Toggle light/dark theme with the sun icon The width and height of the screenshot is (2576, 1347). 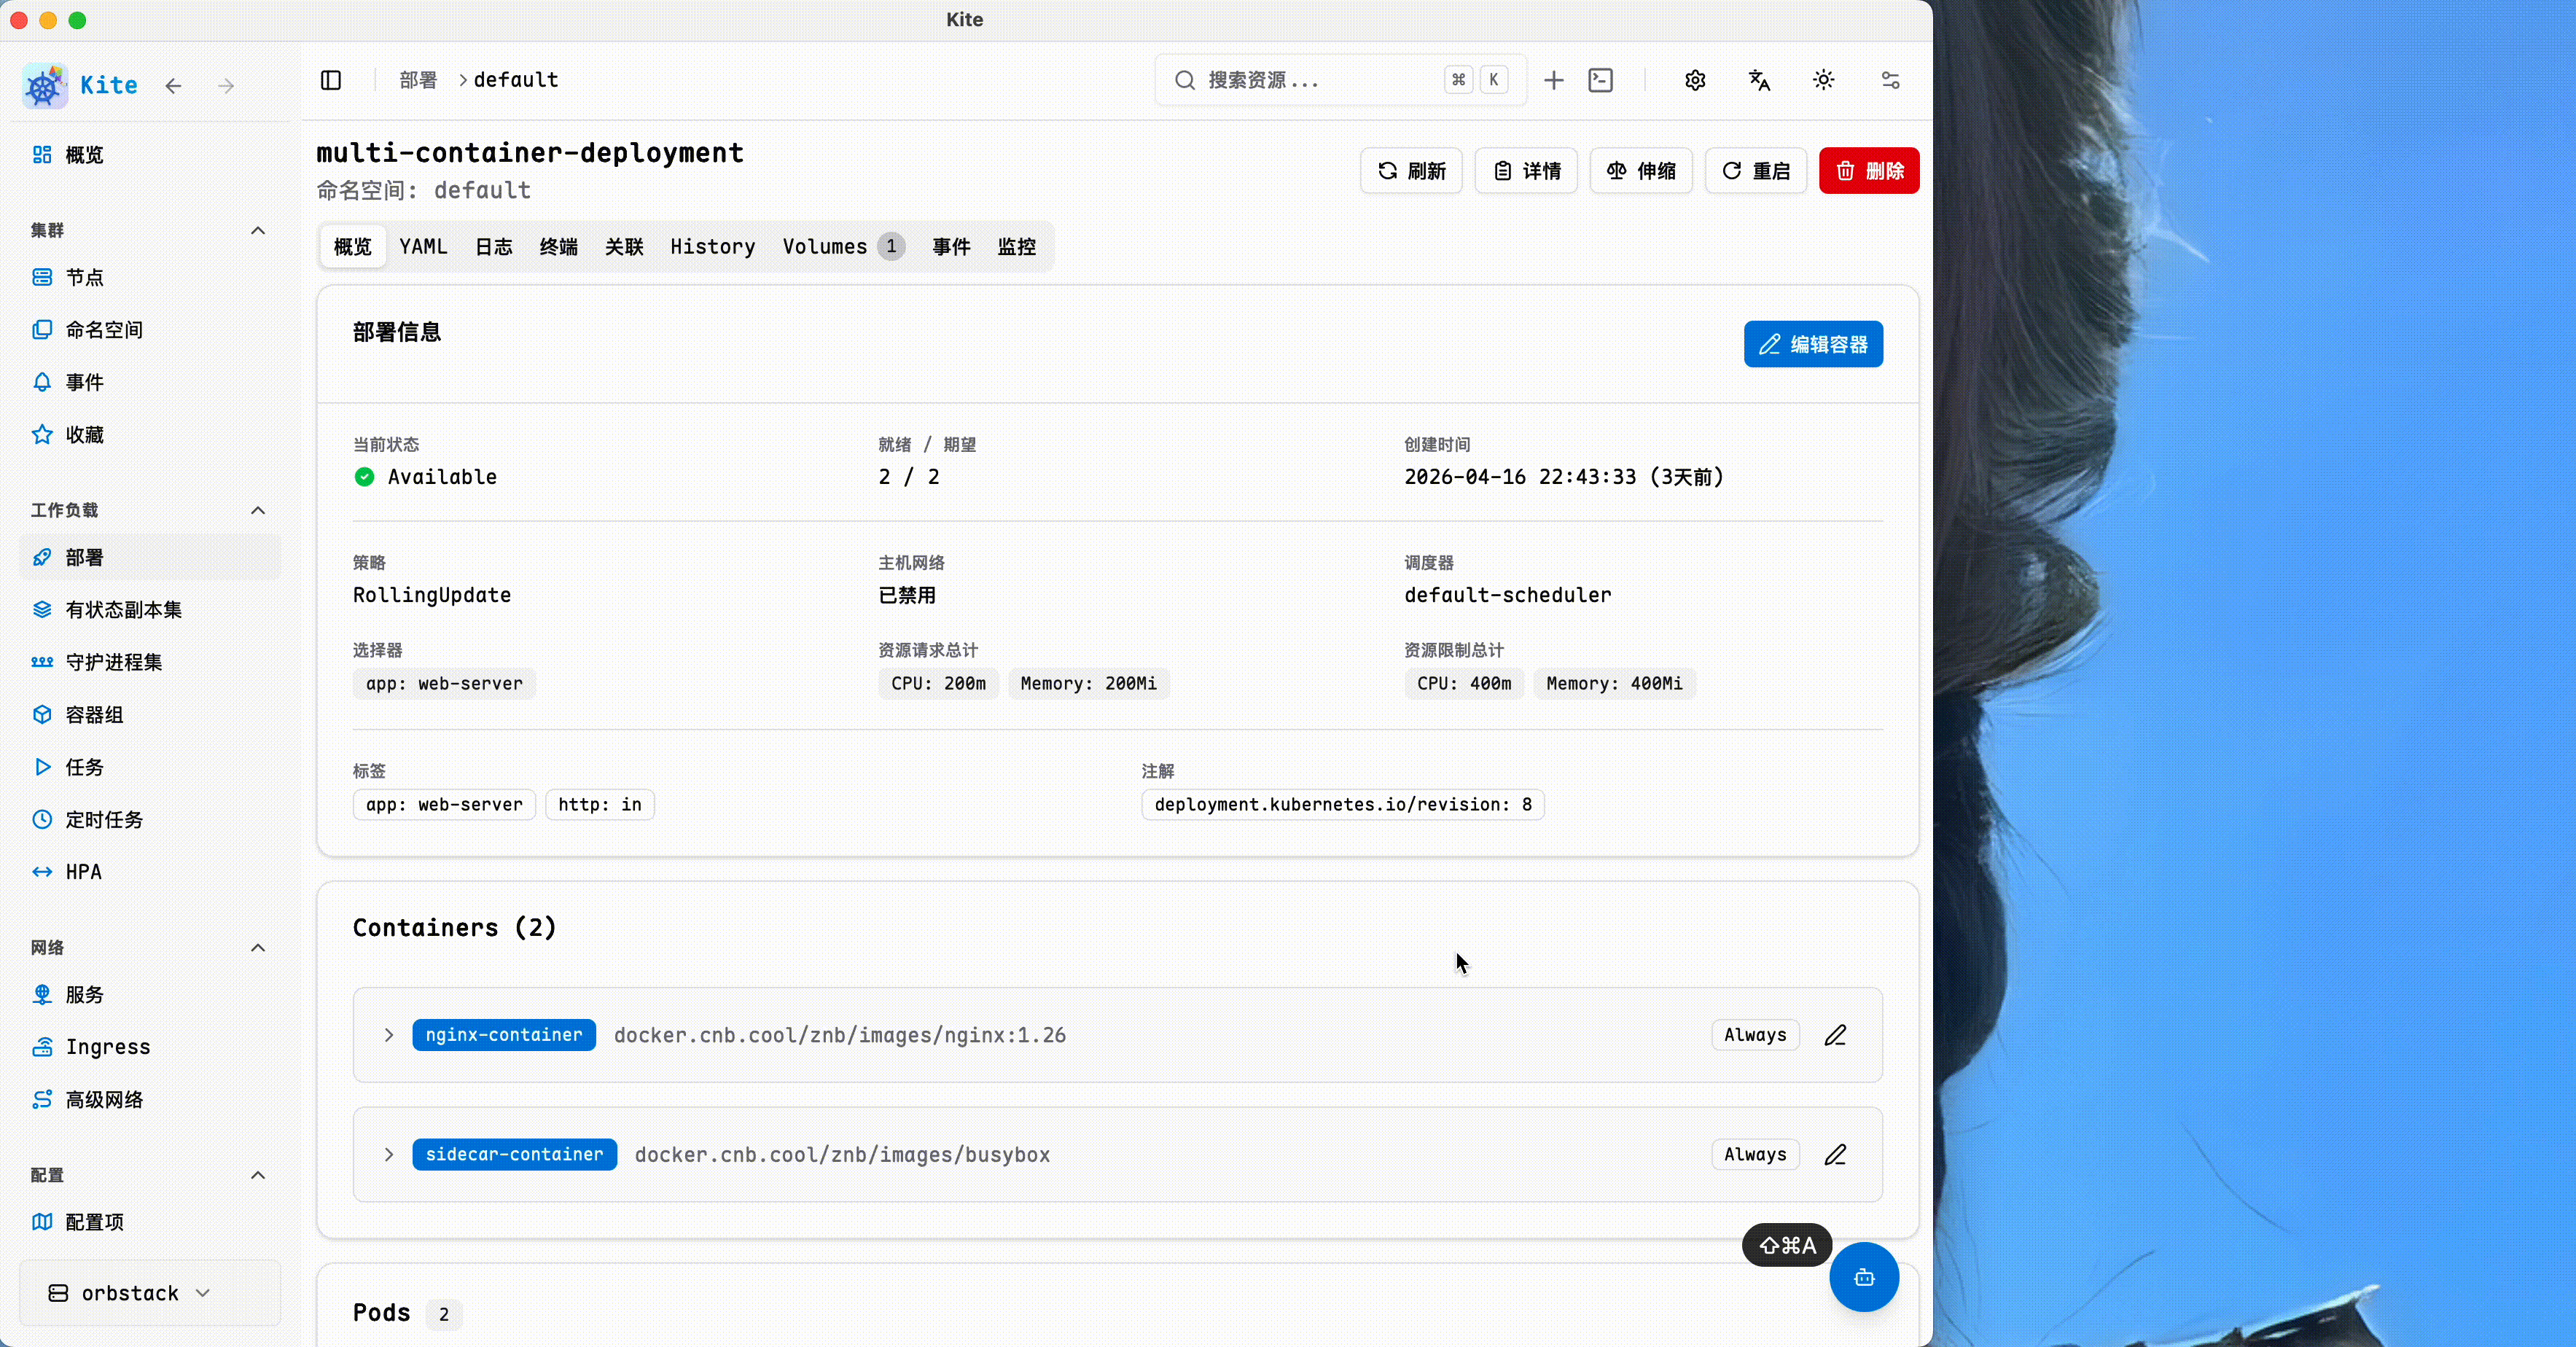[1822, 80]
